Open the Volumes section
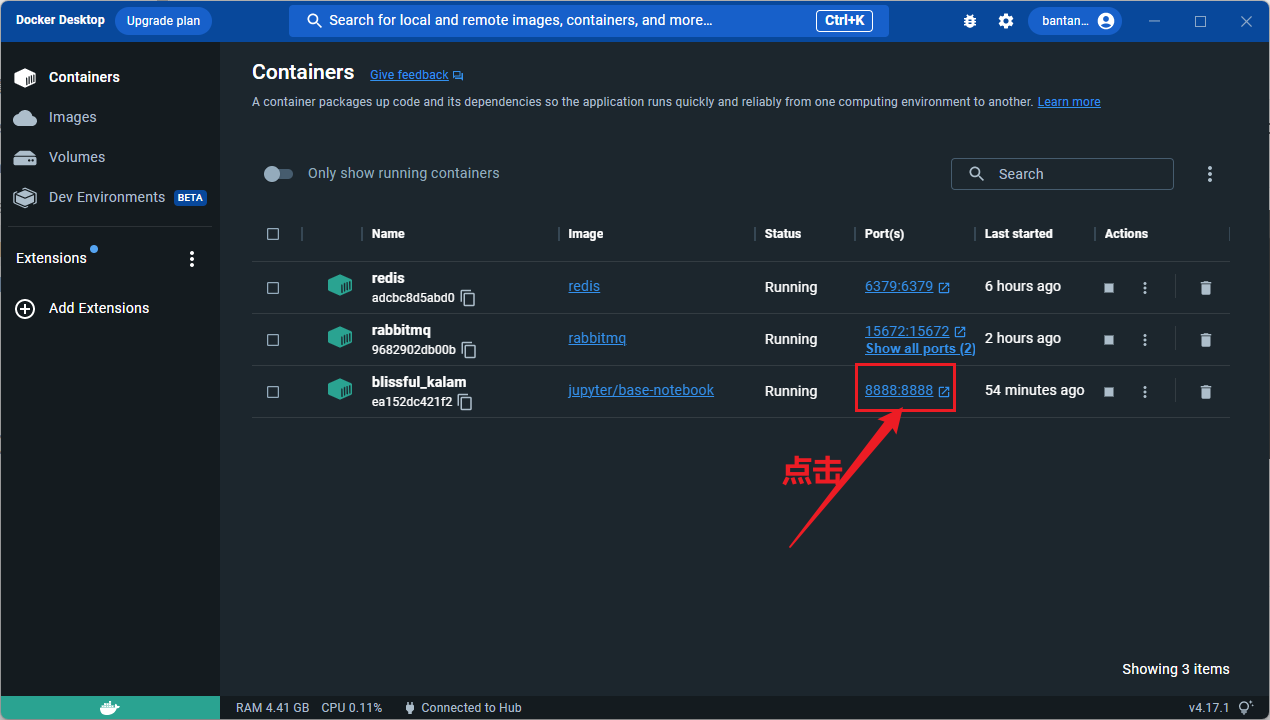This screenshot has height=720, width=1270. click(x=76, y=157)
